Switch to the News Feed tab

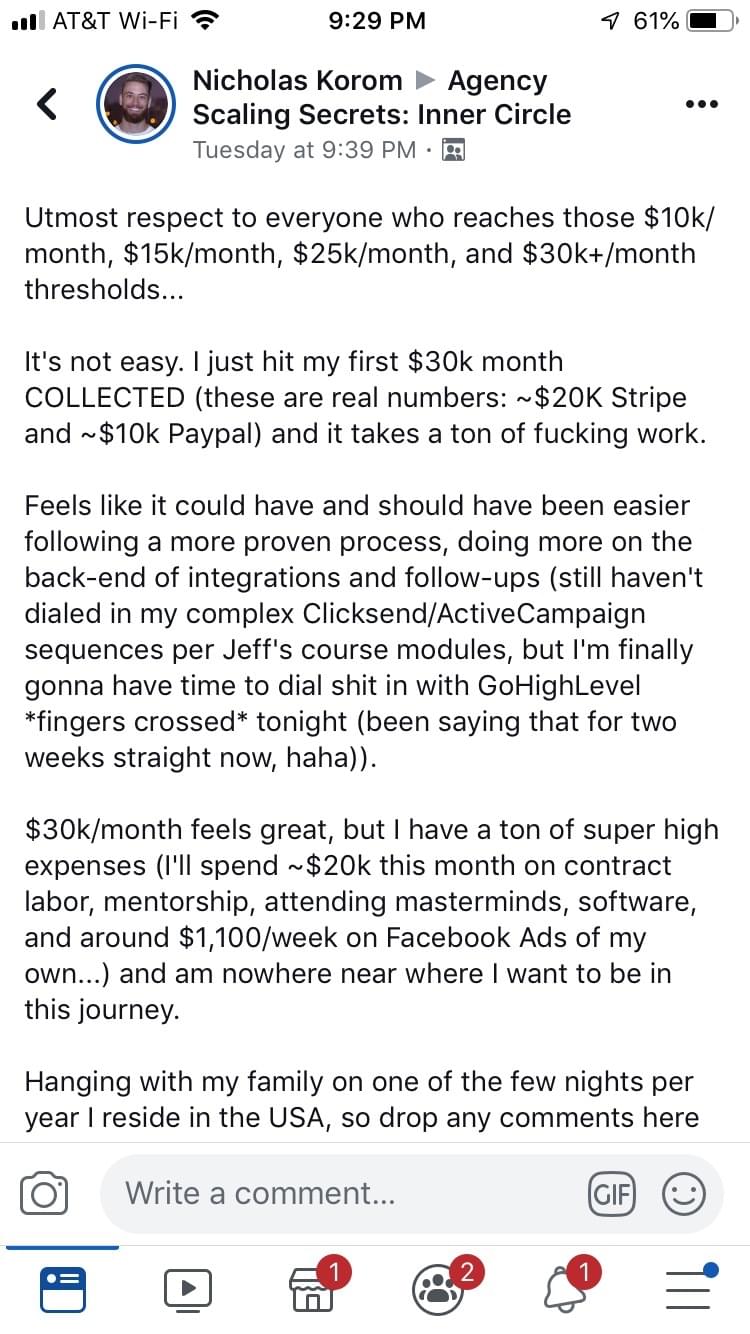point(63,1289)
